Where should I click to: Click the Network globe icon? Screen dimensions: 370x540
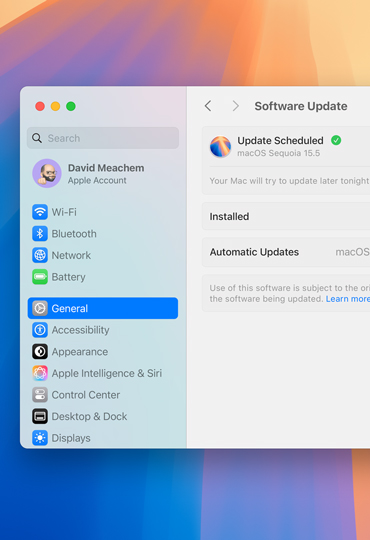(x=40, y=255)
